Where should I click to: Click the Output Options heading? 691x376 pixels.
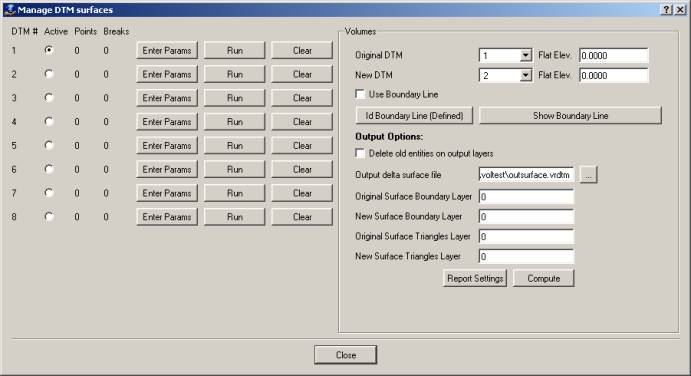tap(389, 136)
